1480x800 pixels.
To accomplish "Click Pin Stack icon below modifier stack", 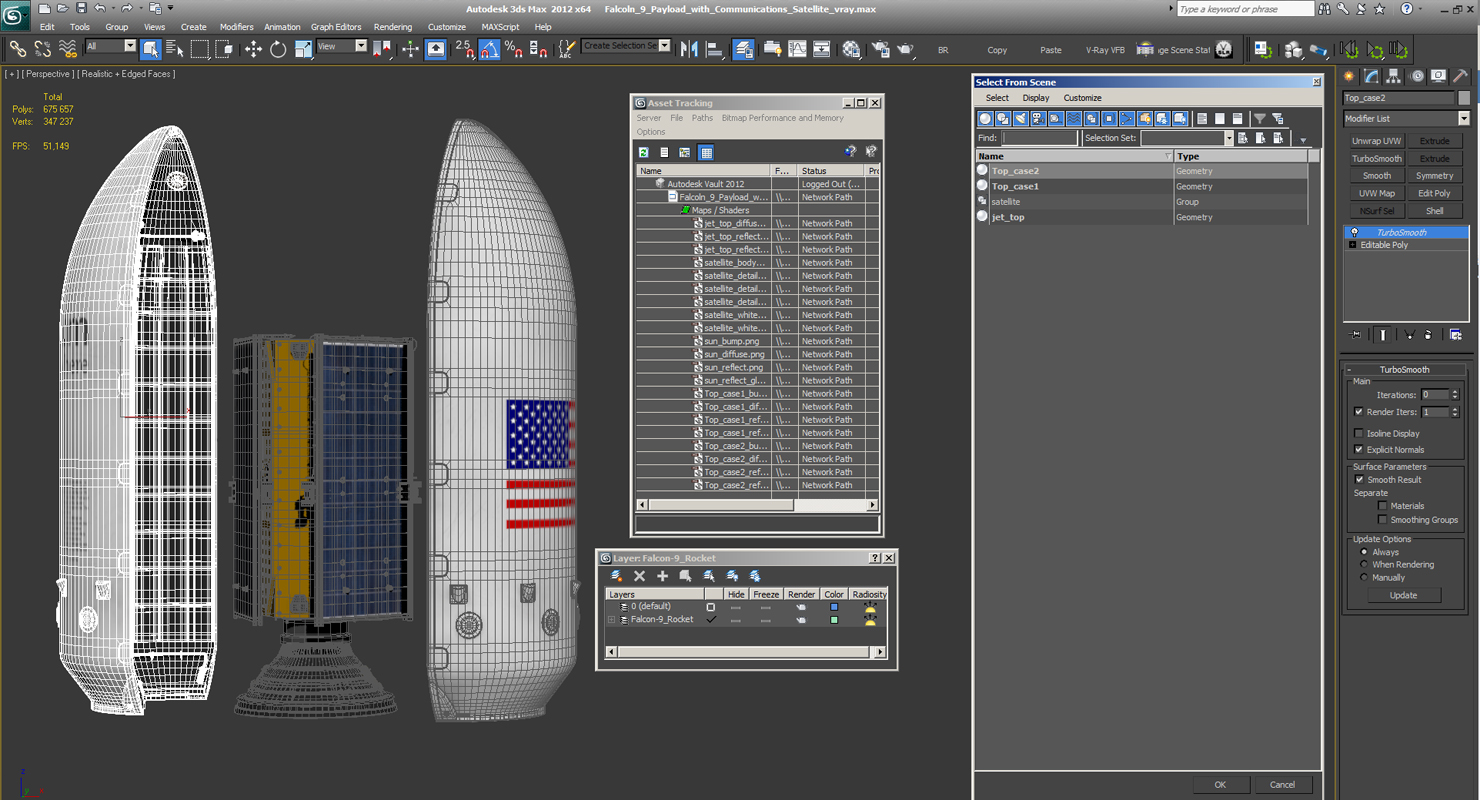I will 1355,335.
